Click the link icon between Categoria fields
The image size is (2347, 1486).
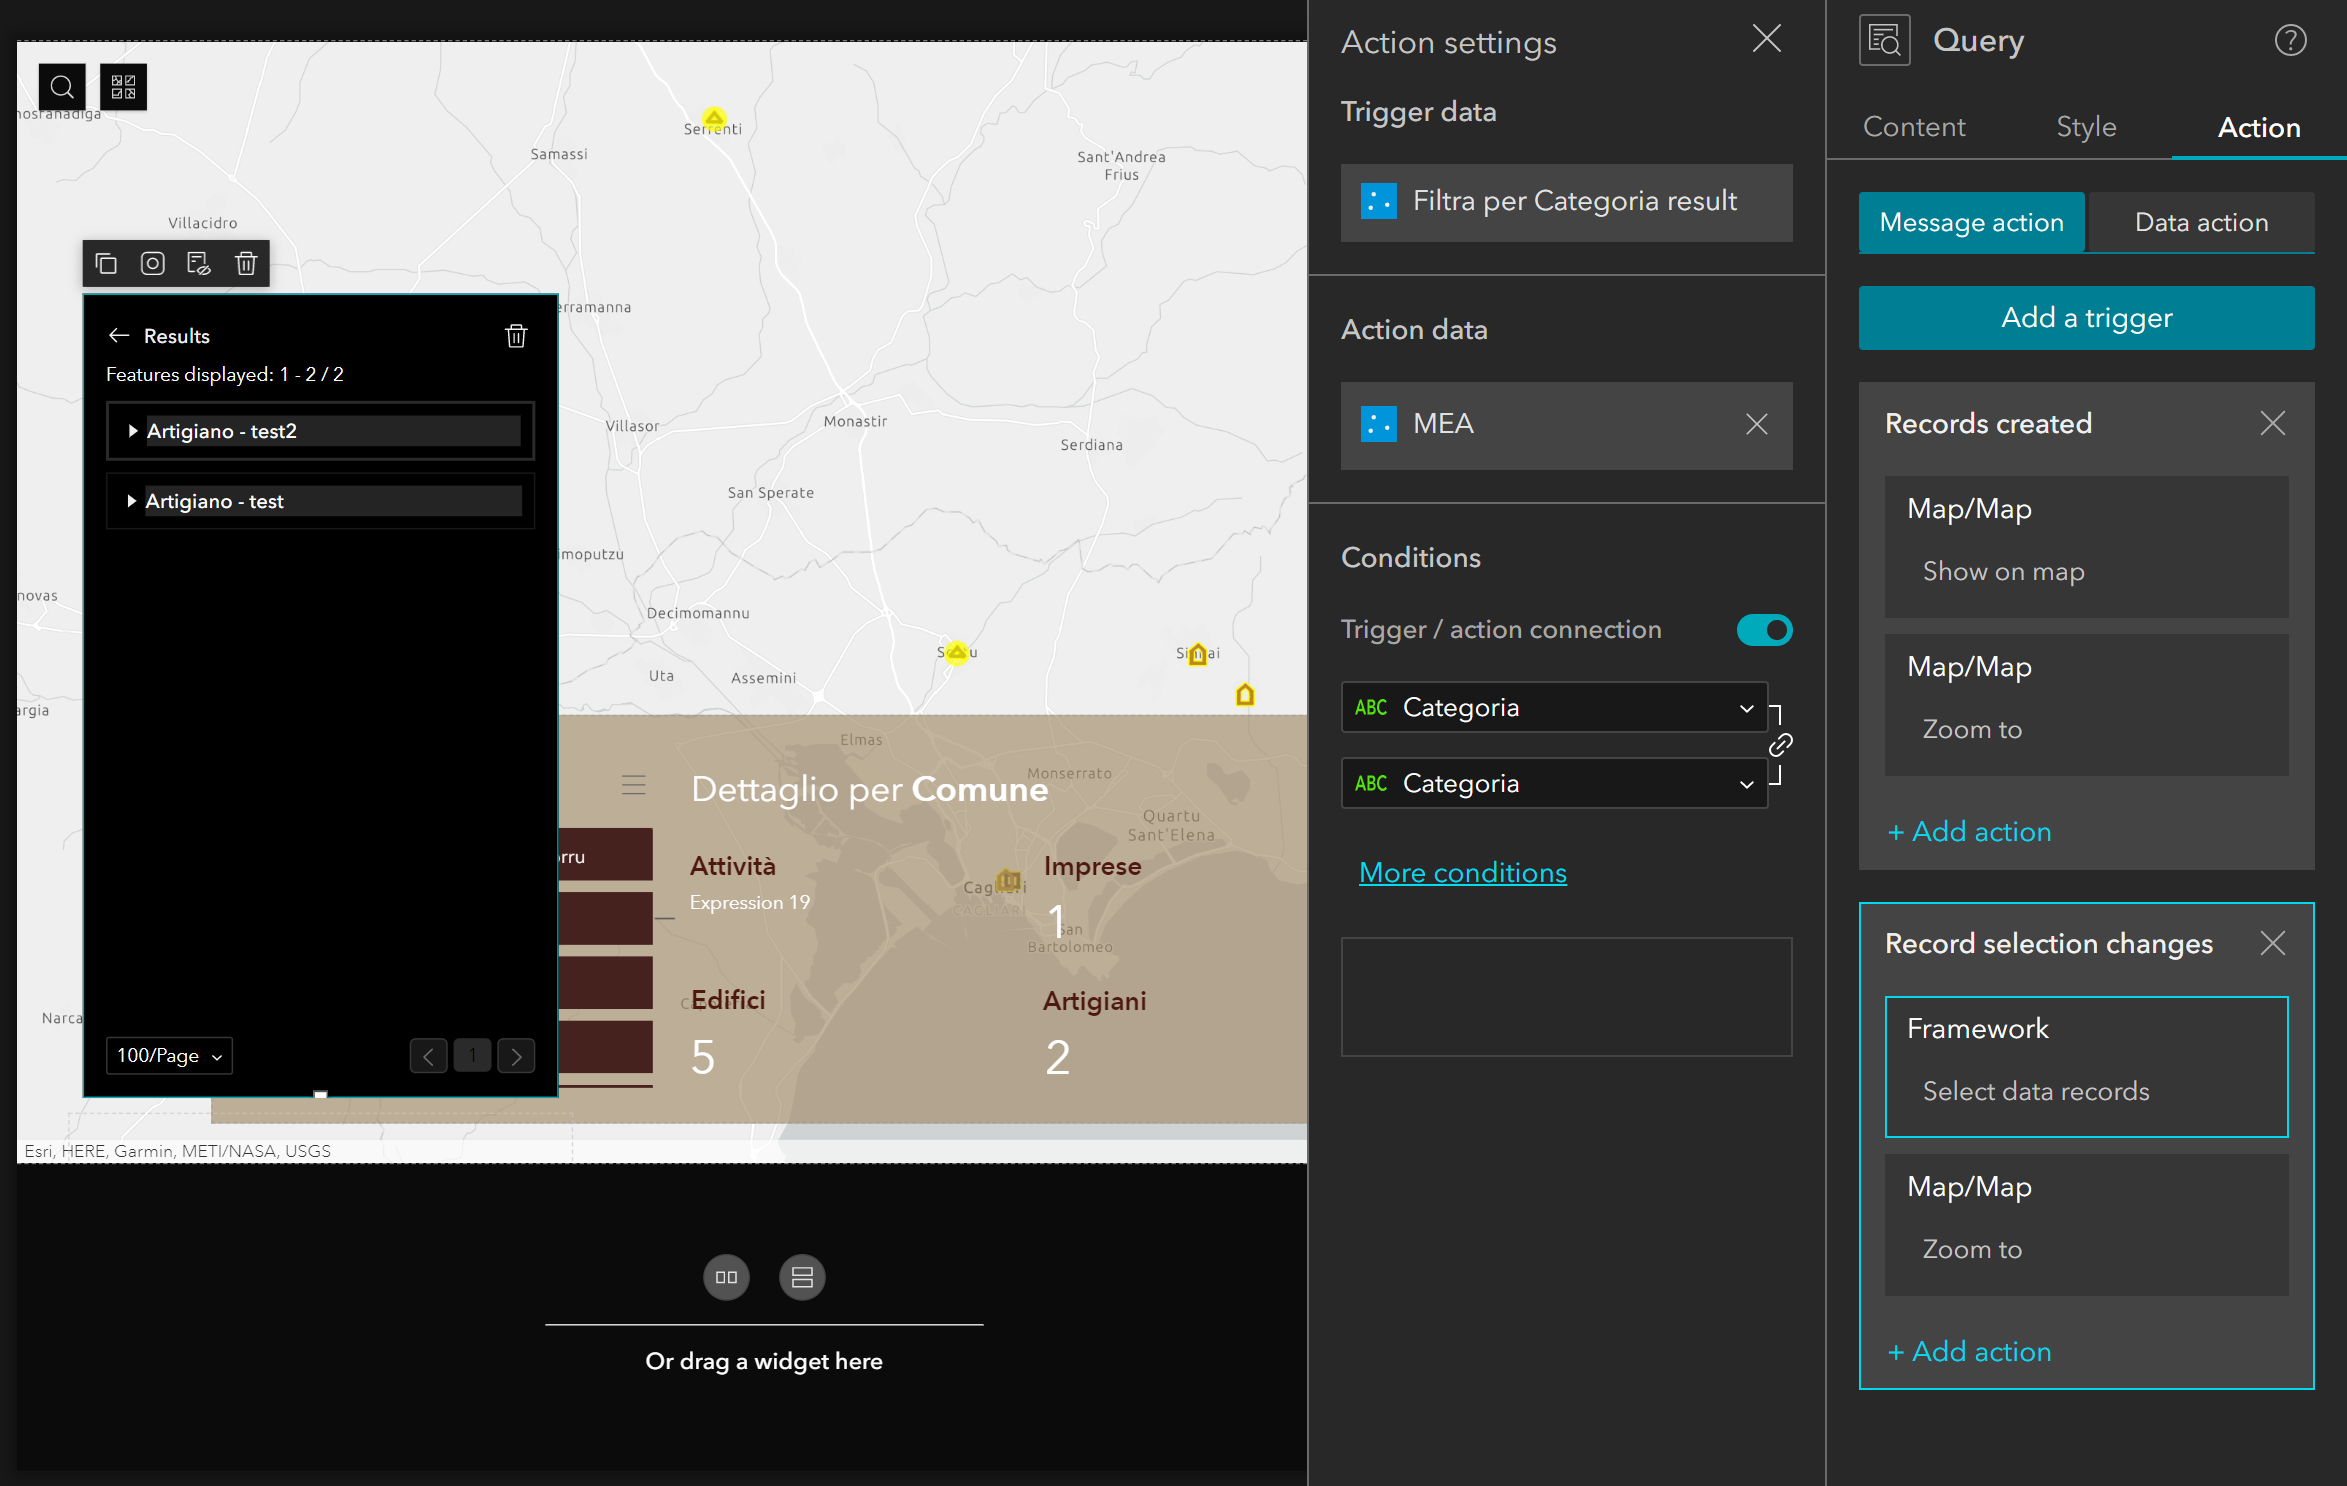[x=1780, y=745]
